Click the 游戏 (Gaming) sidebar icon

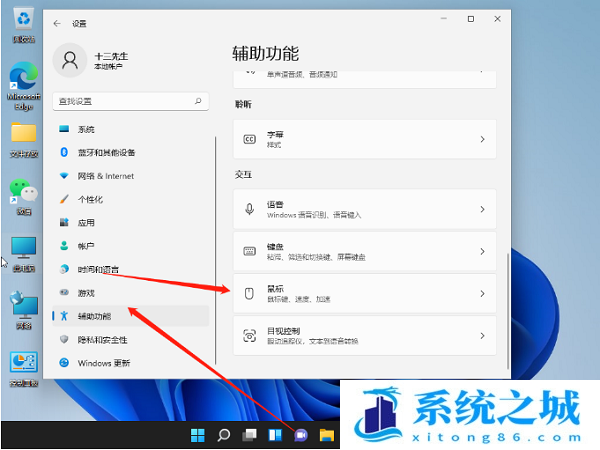pos(64,292)
